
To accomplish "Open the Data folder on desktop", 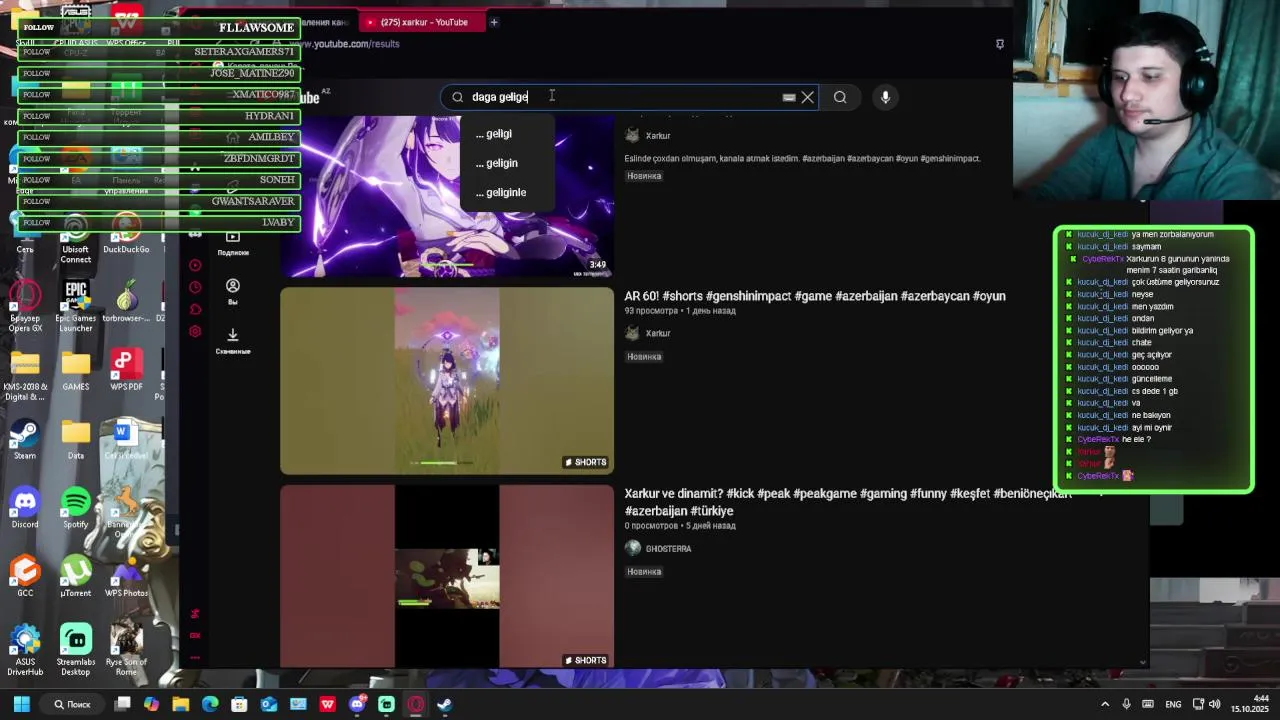I will [76, 440].
